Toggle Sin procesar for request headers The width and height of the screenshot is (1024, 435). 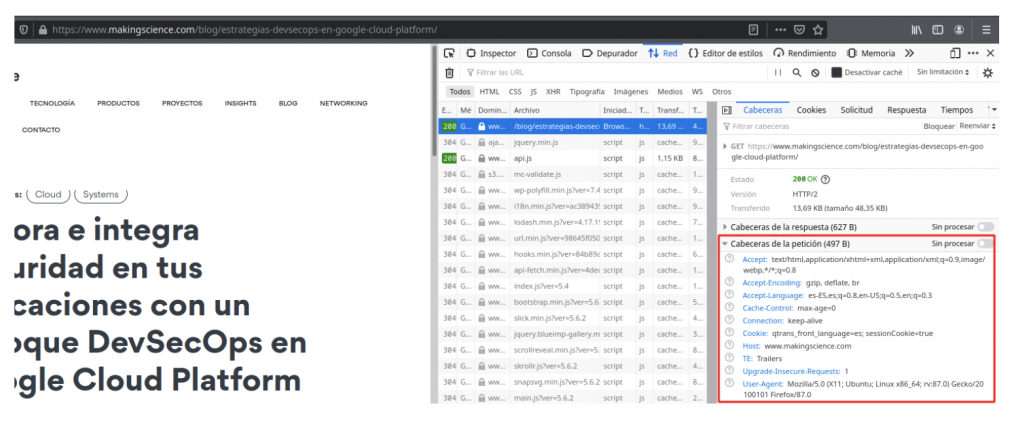(986, 243)
